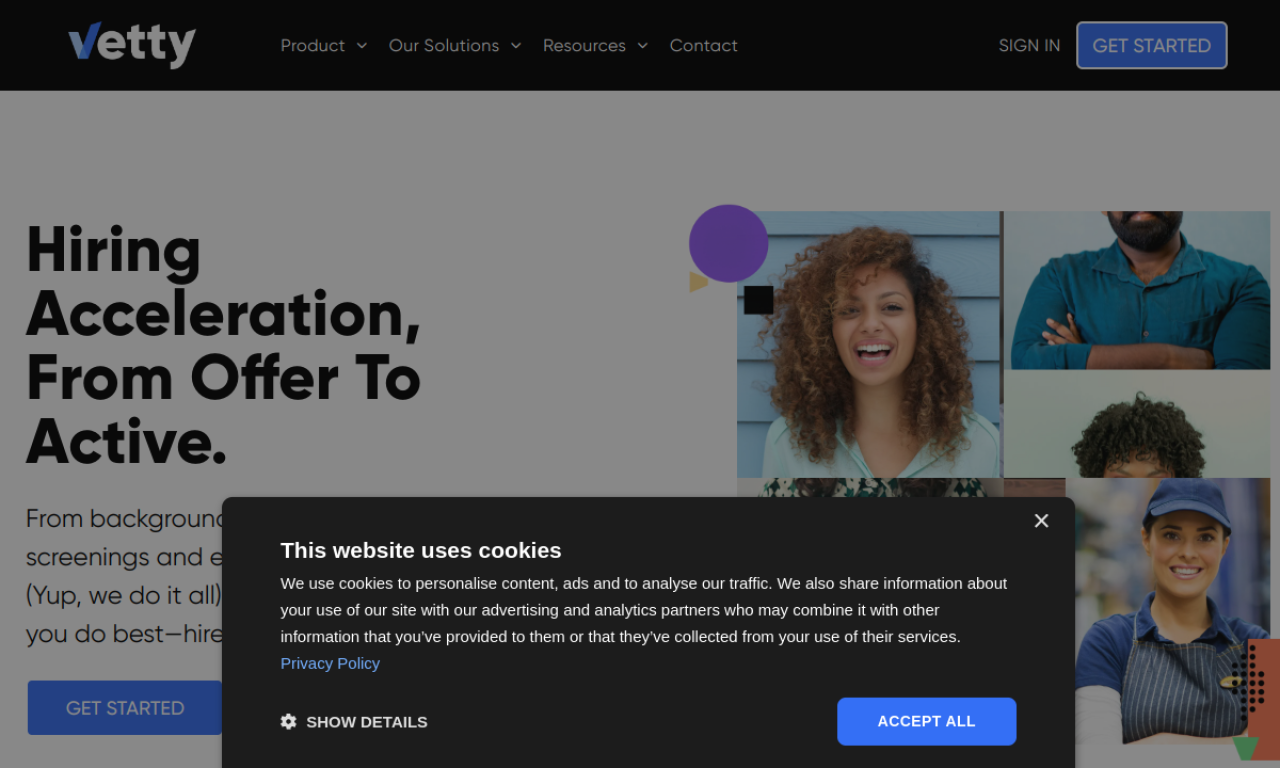Image resolution: width=1280 pixels, height=768 pixels.
Task: Open the Privacy Policy link
Action: (x=330, y=663)
